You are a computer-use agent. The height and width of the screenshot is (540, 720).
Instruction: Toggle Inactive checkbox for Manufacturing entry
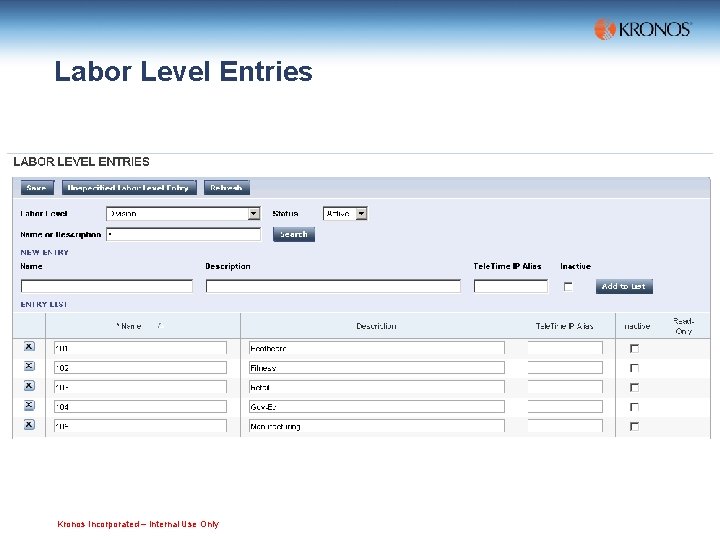point(634,427)
